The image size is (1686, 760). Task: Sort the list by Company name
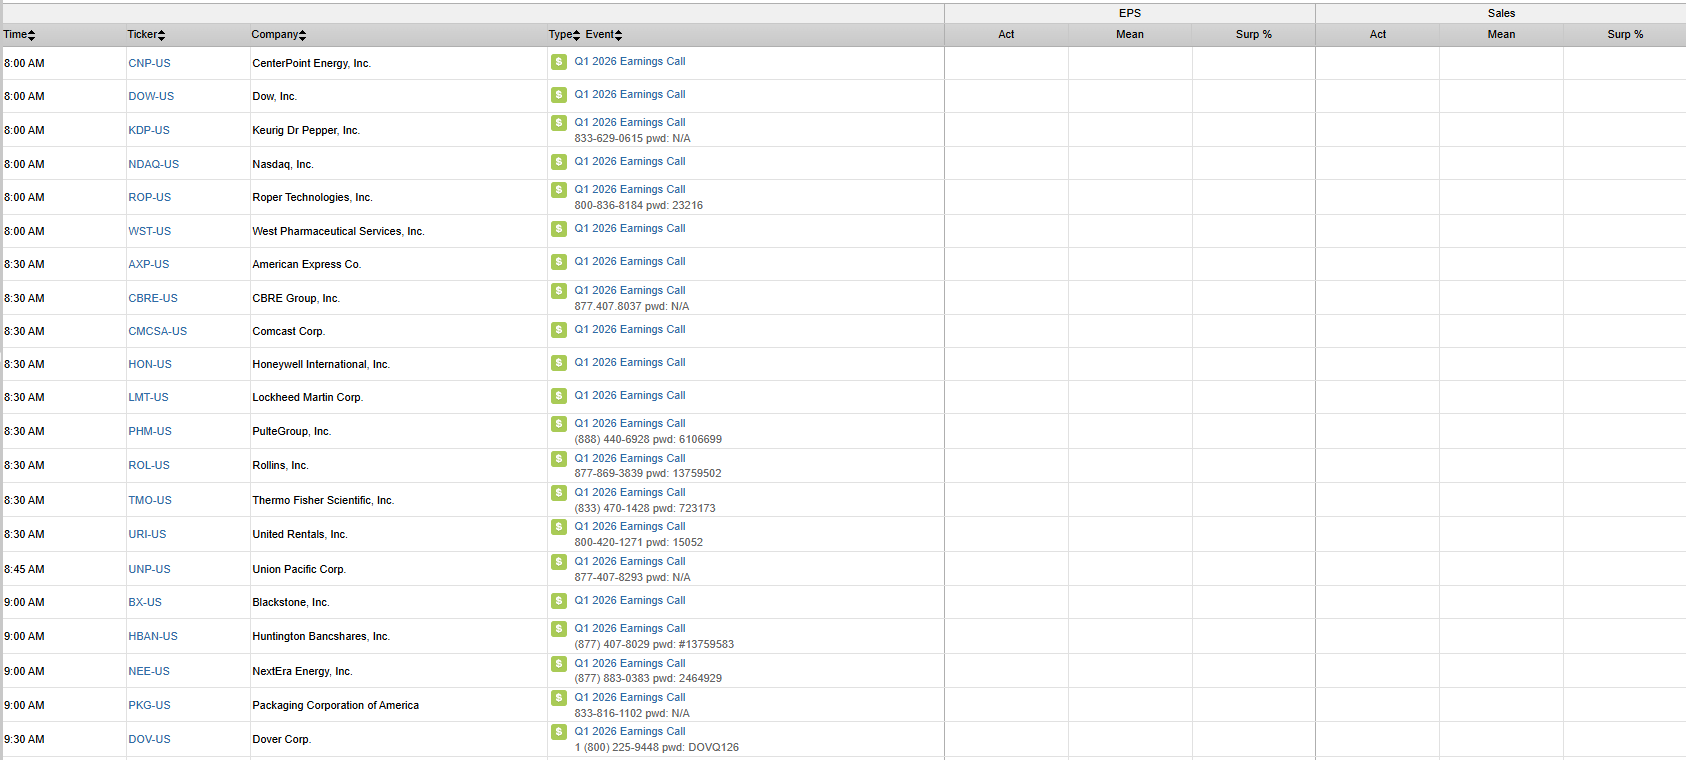278,35
